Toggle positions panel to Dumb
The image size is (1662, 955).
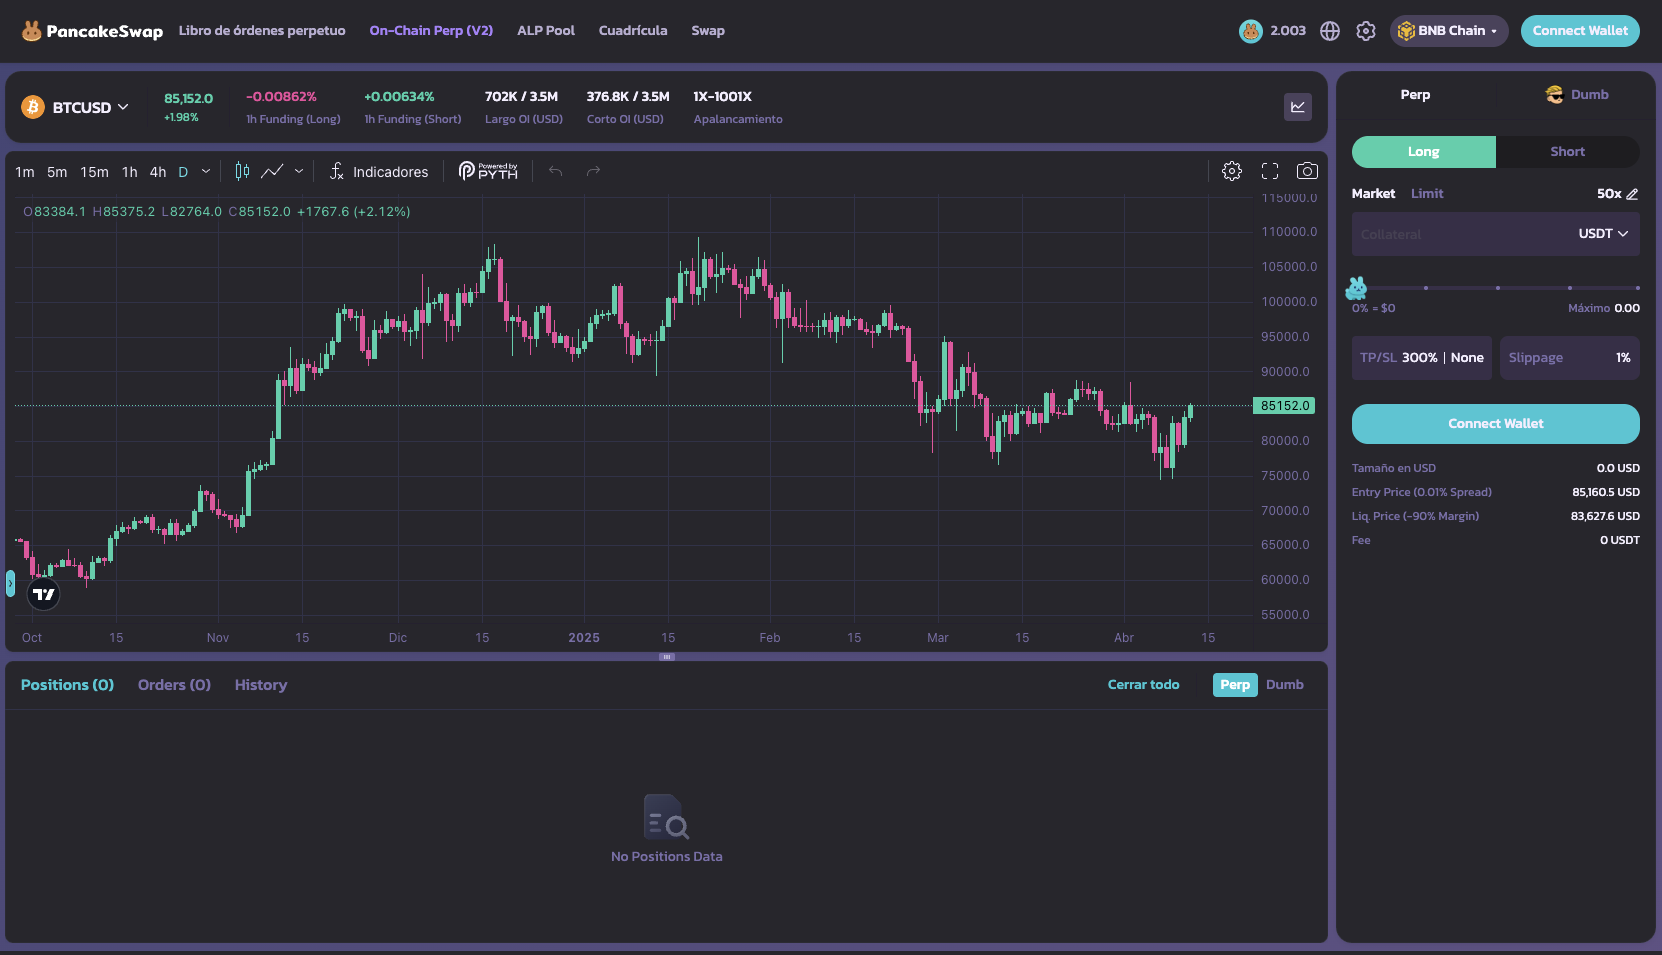pyautogui.click(x=1285, y=685)
